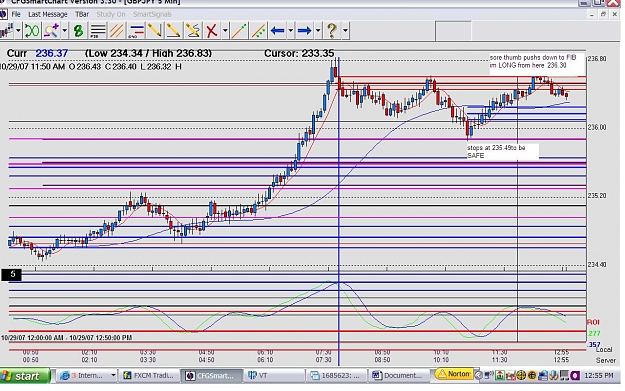Click the blue left arrow icon
The width and height of the screenshot is (625, 391).
click(x=277, y=31)
